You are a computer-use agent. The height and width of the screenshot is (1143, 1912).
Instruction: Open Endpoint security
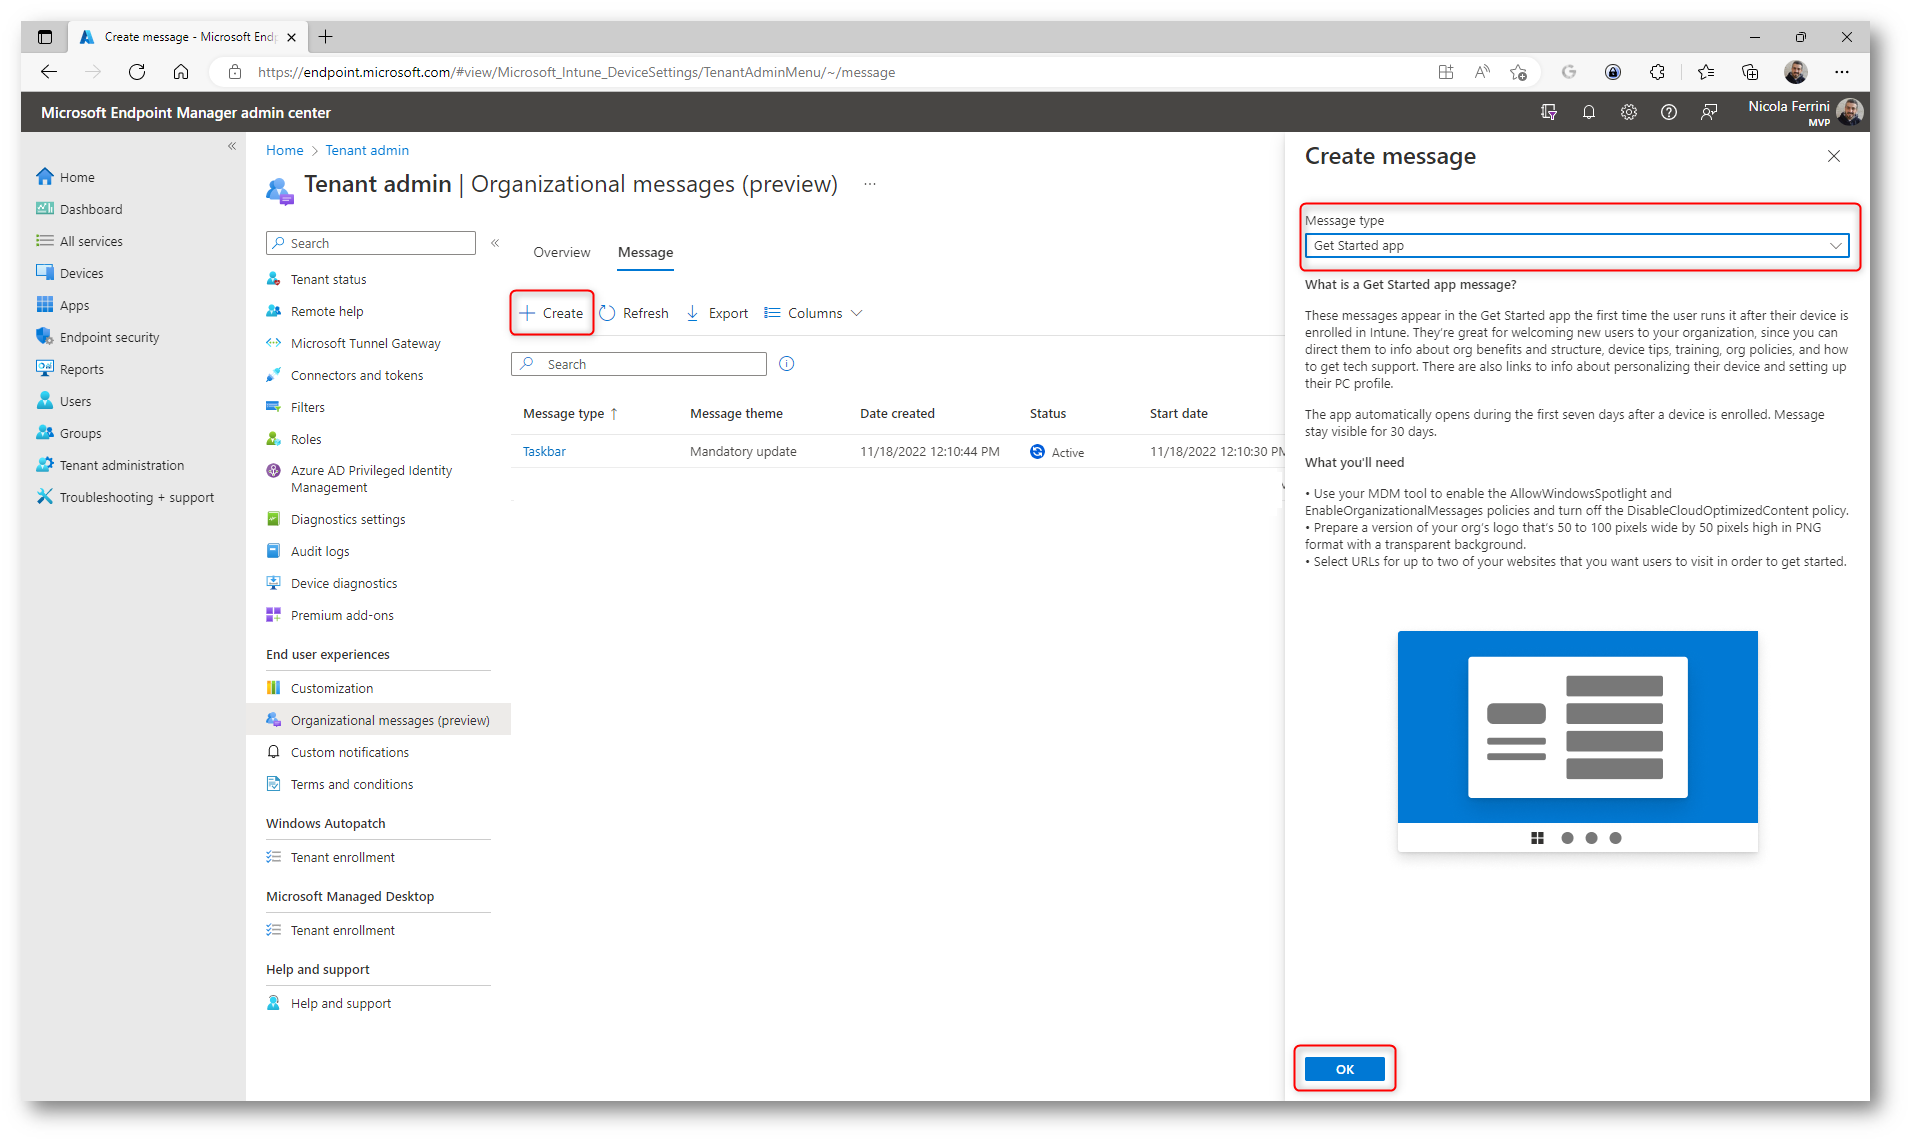98,337
